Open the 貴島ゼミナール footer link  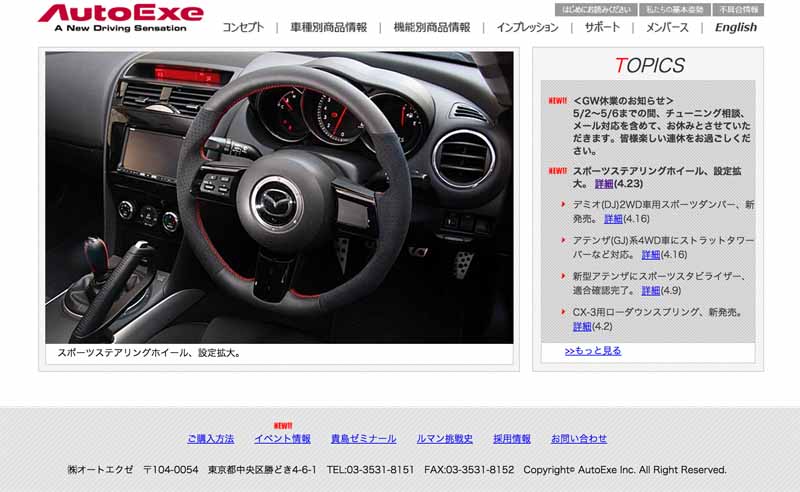[x=364, y=439]
